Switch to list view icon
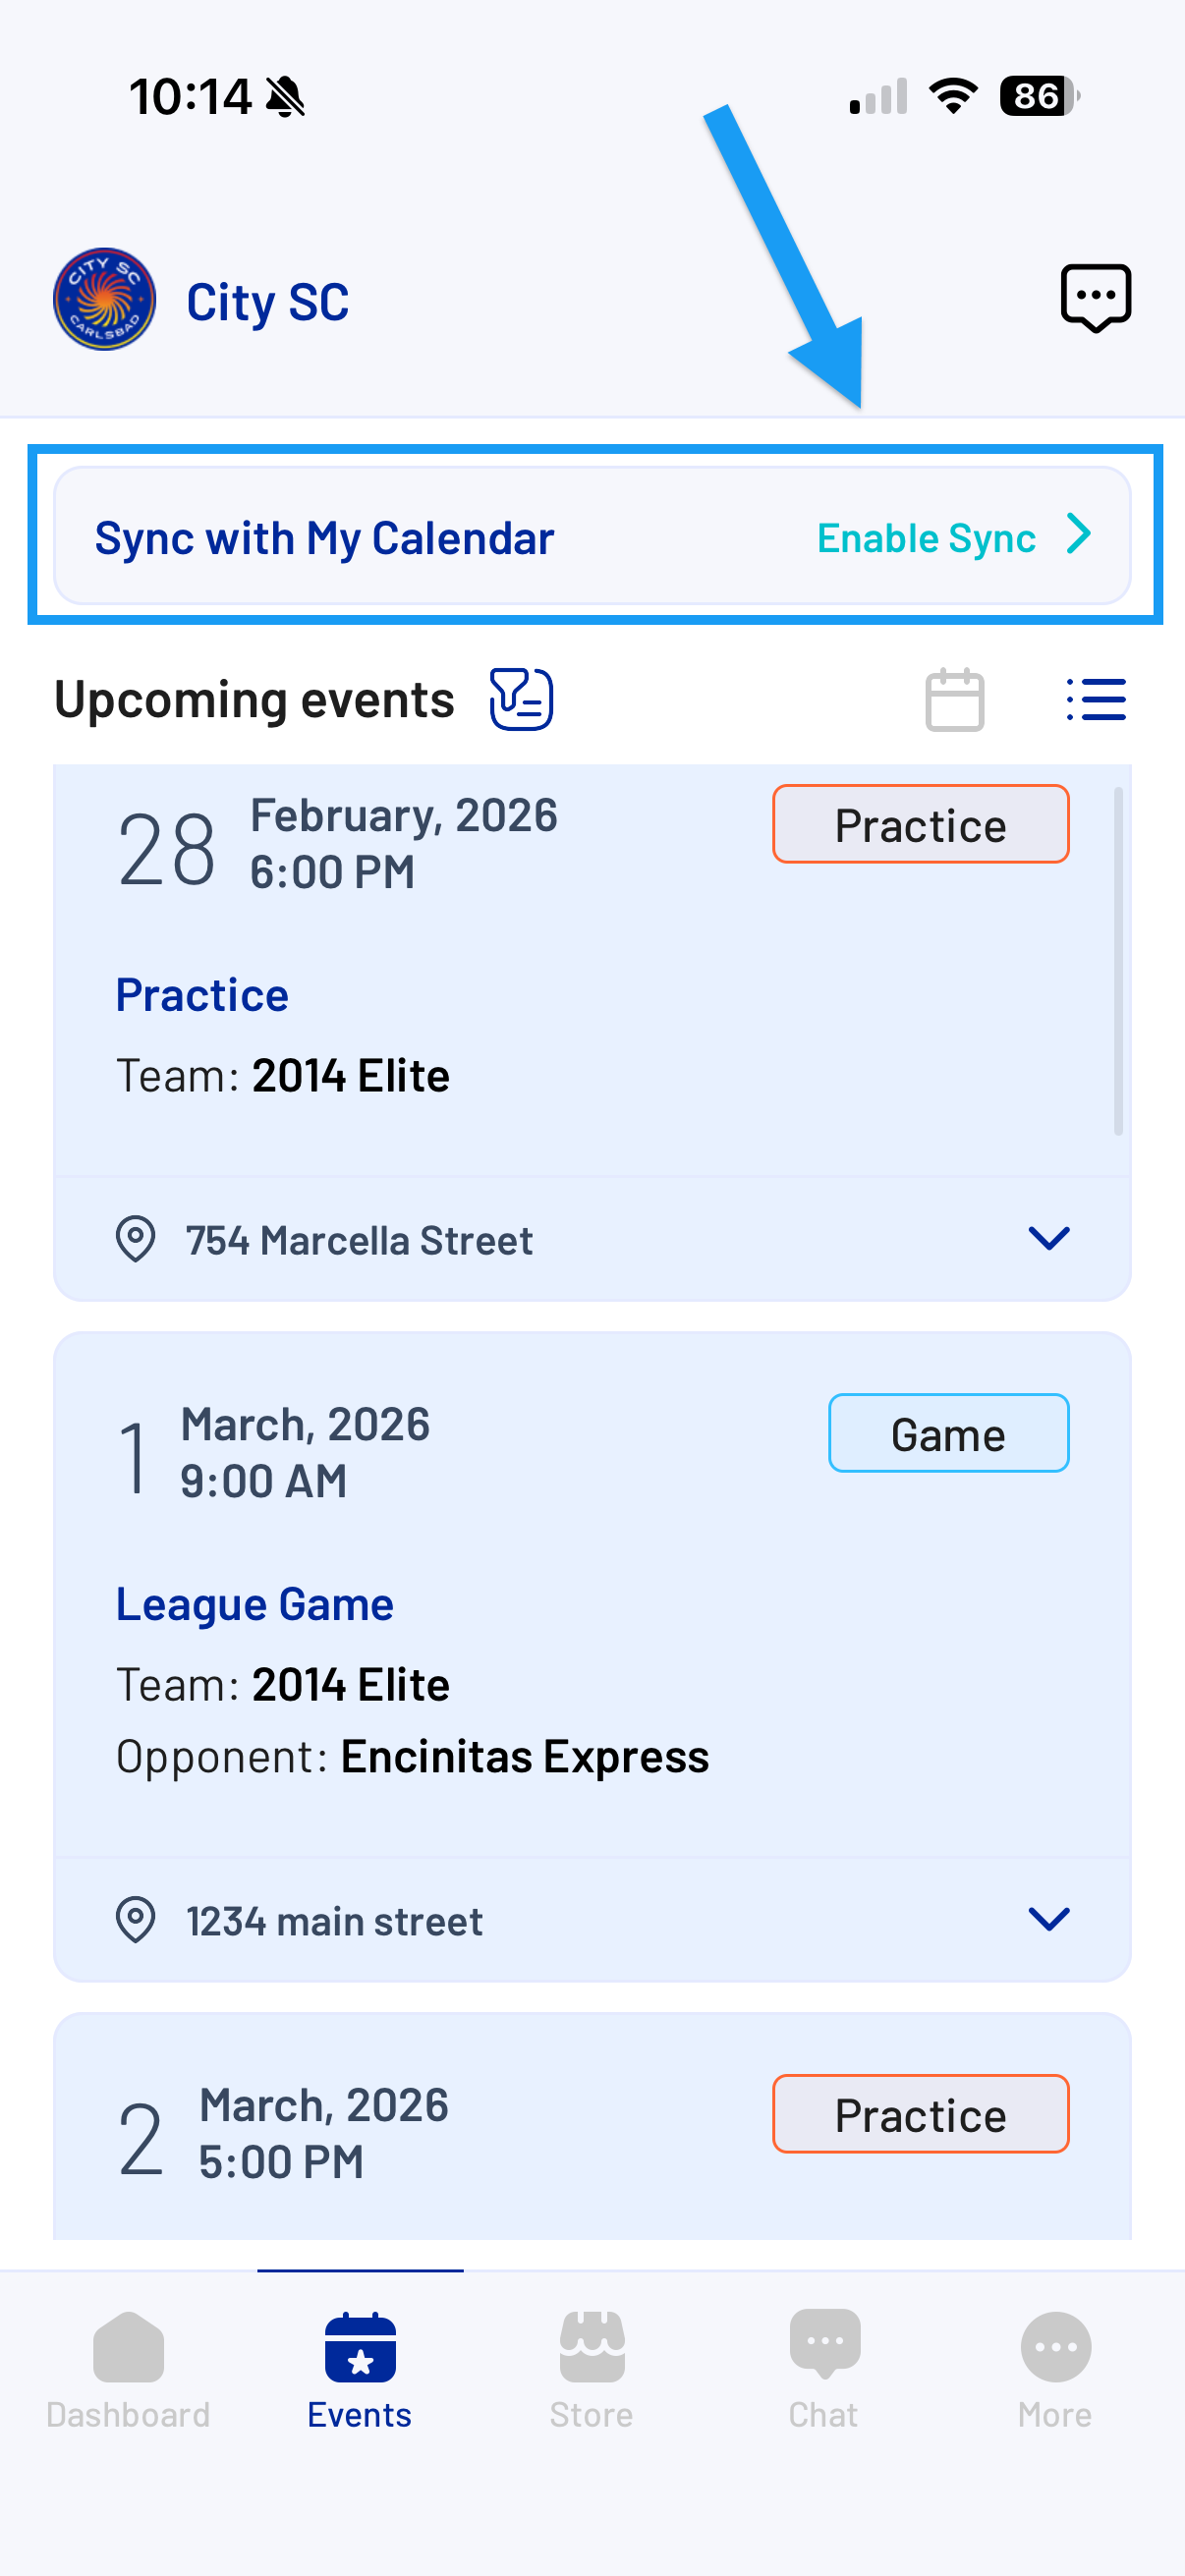The height and width of the screenshot is (2576, 1185). (1095, 699)
